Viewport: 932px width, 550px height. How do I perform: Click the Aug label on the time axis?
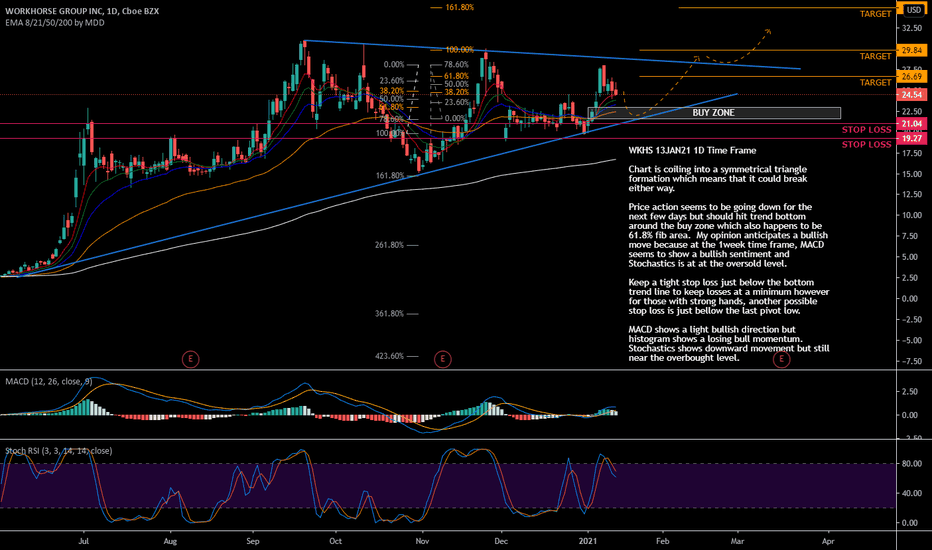tap(170, 541)
